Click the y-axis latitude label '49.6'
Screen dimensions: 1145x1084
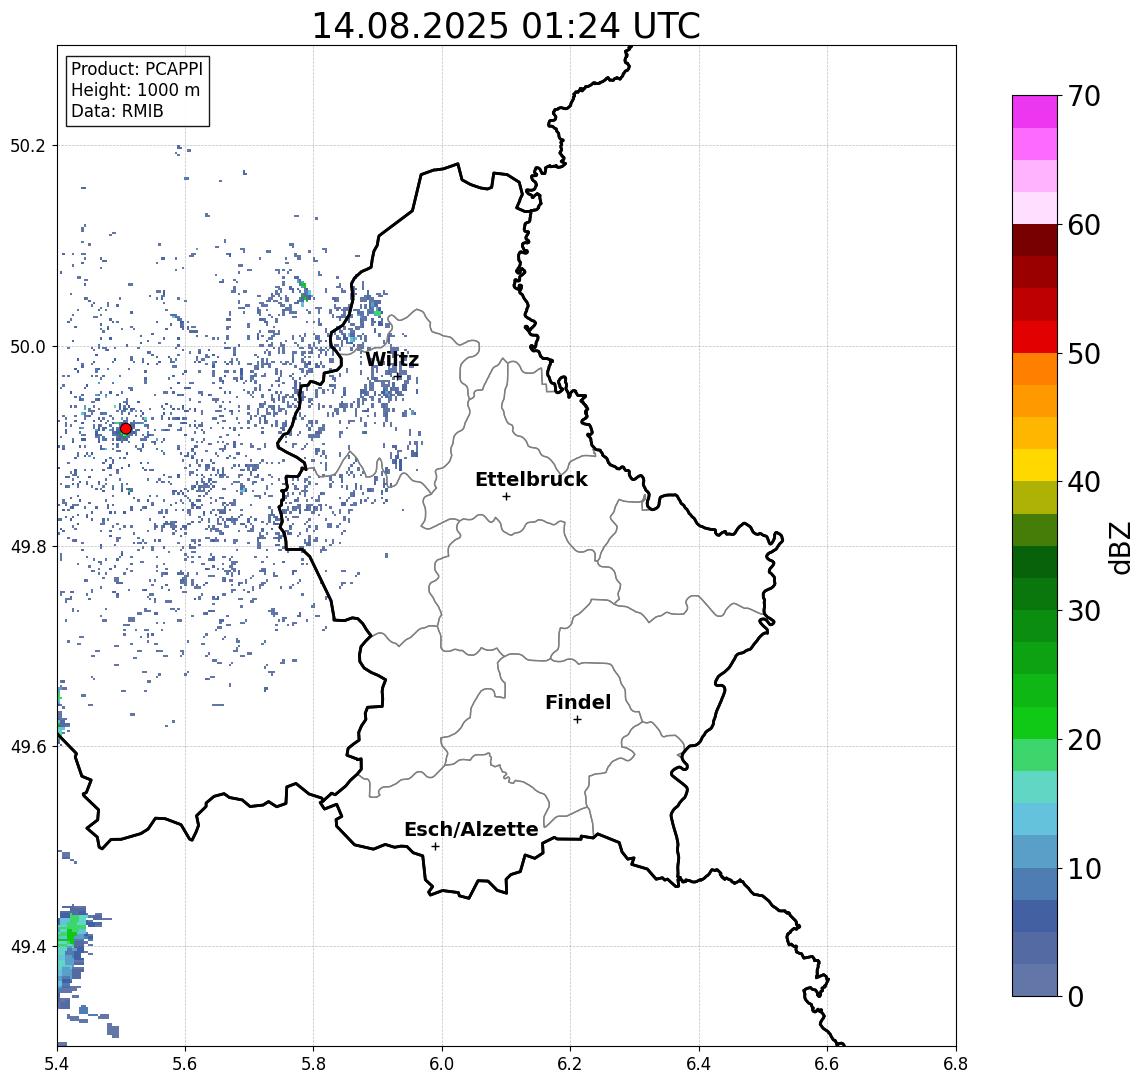[x=28, y=747]
